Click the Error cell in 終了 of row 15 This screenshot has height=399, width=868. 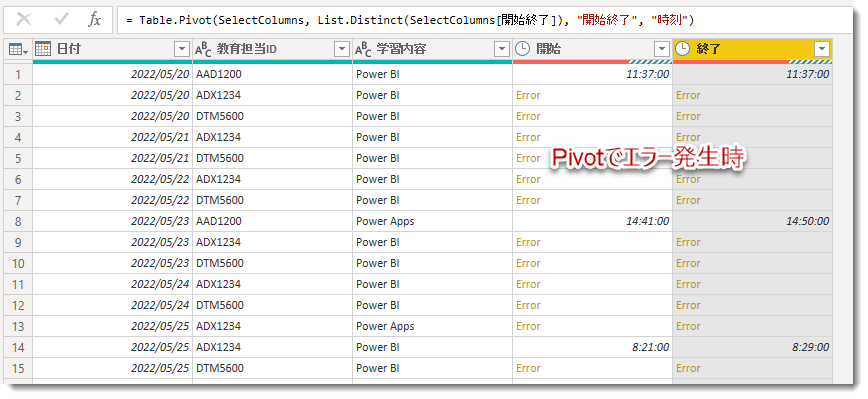coord(752,369)
